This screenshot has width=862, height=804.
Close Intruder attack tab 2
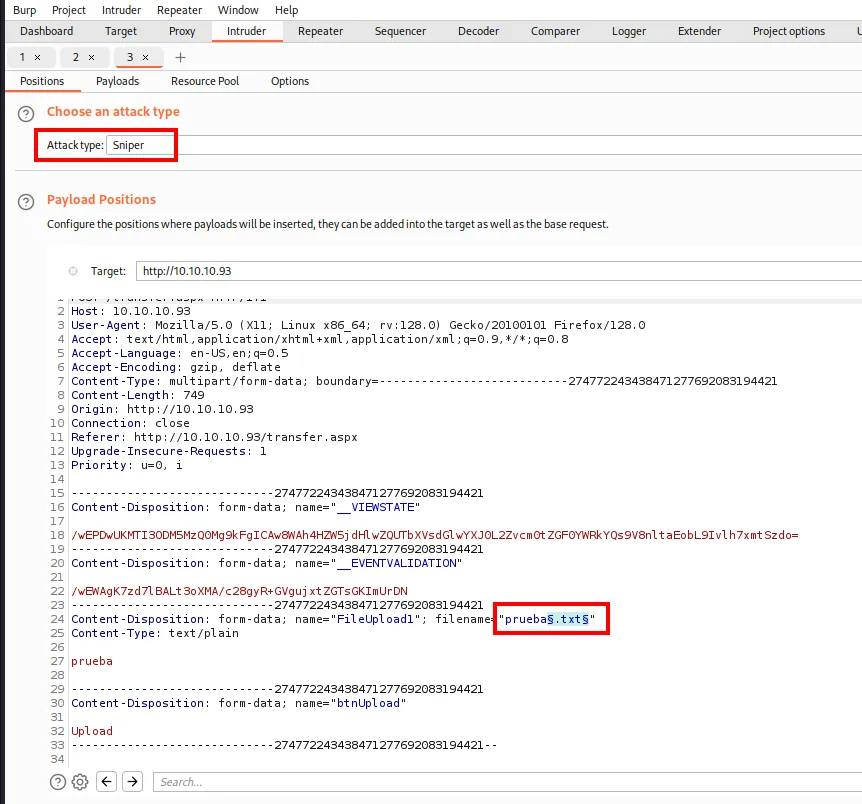click(x=91, y=57)
